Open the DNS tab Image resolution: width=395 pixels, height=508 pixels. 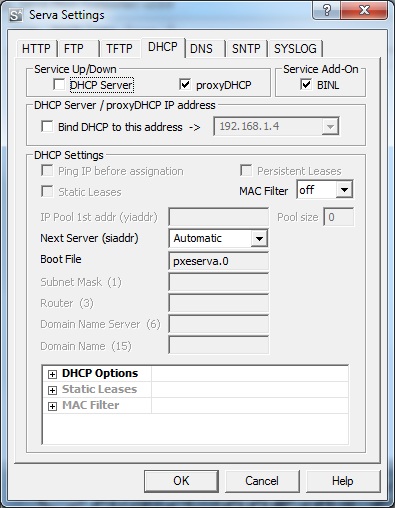click(201, 49)
